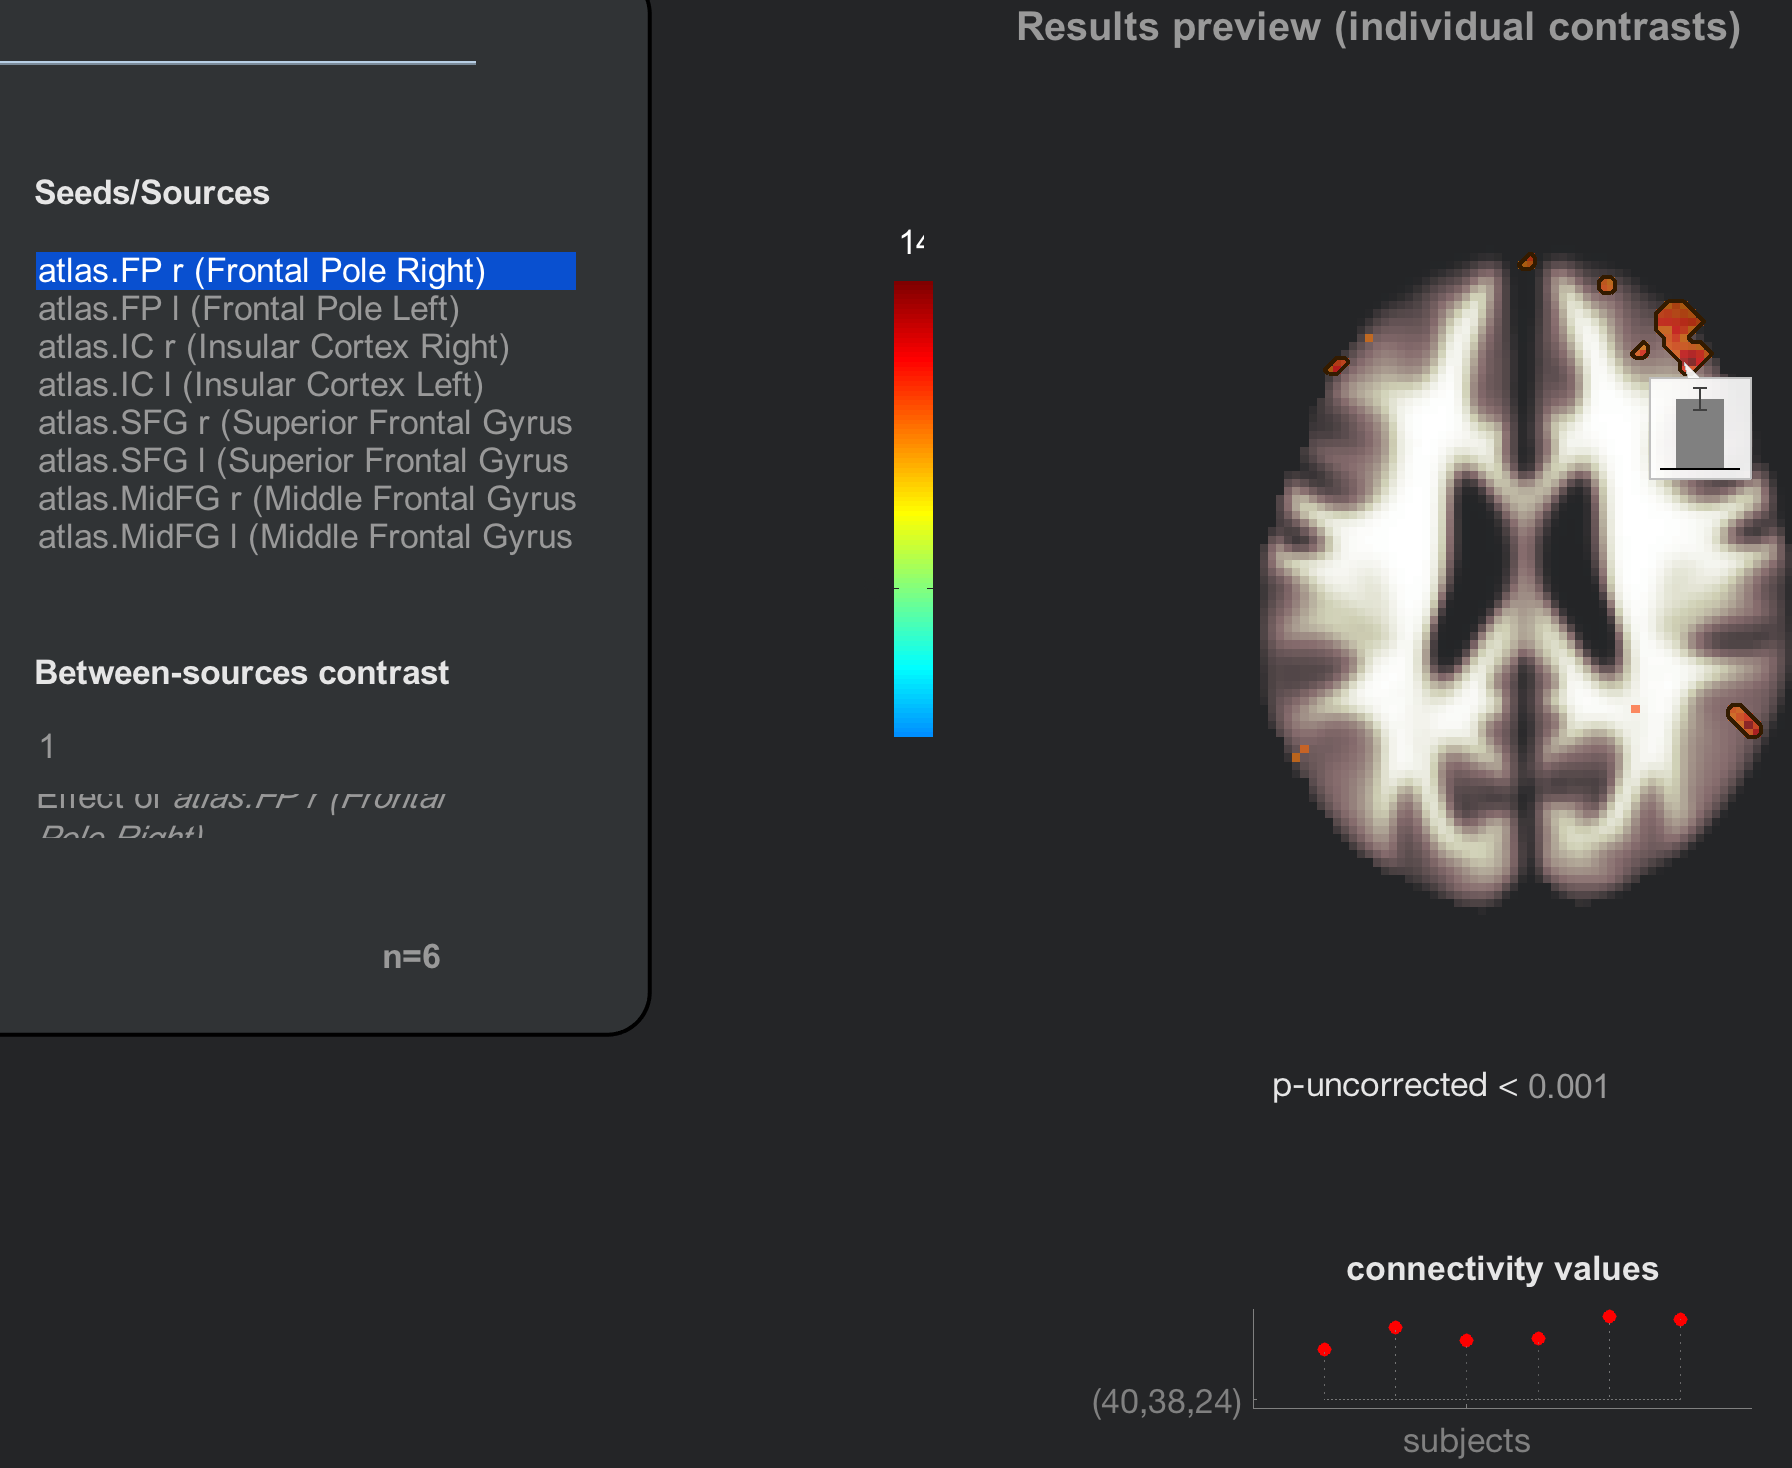Click the bar plot tooltip thumbnail on brain
The height and width of the screenshot is (1468, 1792).
coord(1700,428)
